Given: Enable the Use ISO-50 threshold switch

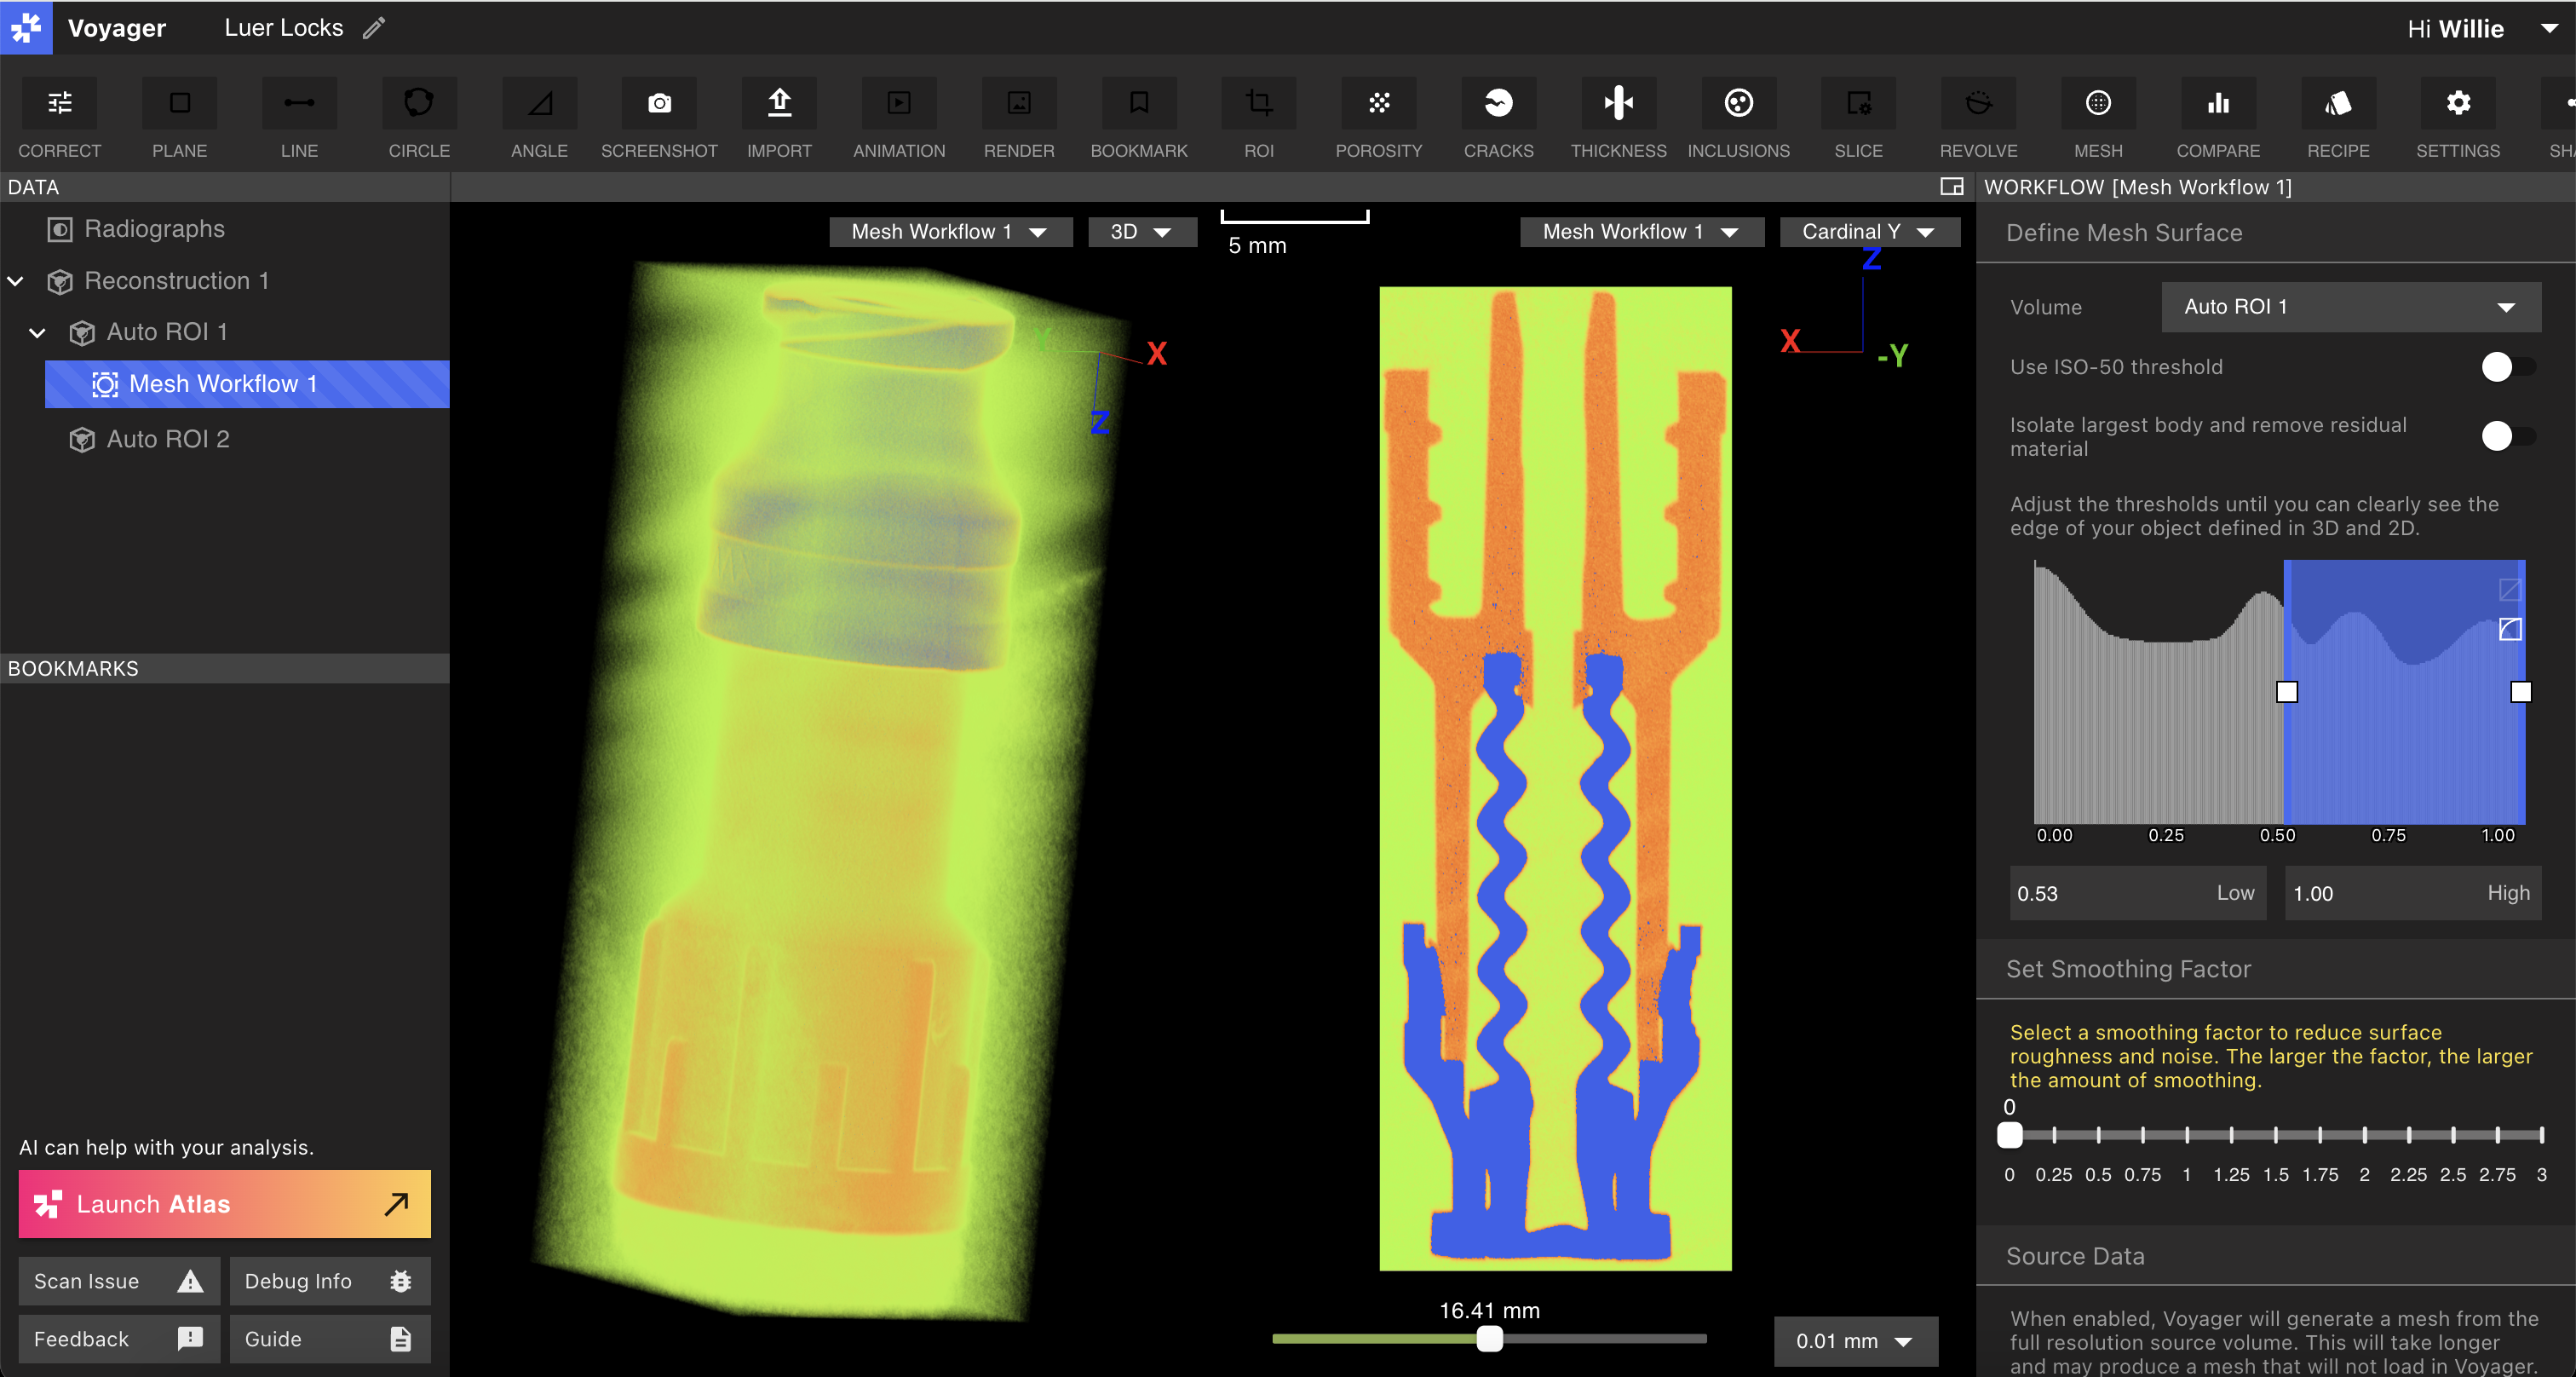Looking at the screenshot, I should tap(2508, 367).
